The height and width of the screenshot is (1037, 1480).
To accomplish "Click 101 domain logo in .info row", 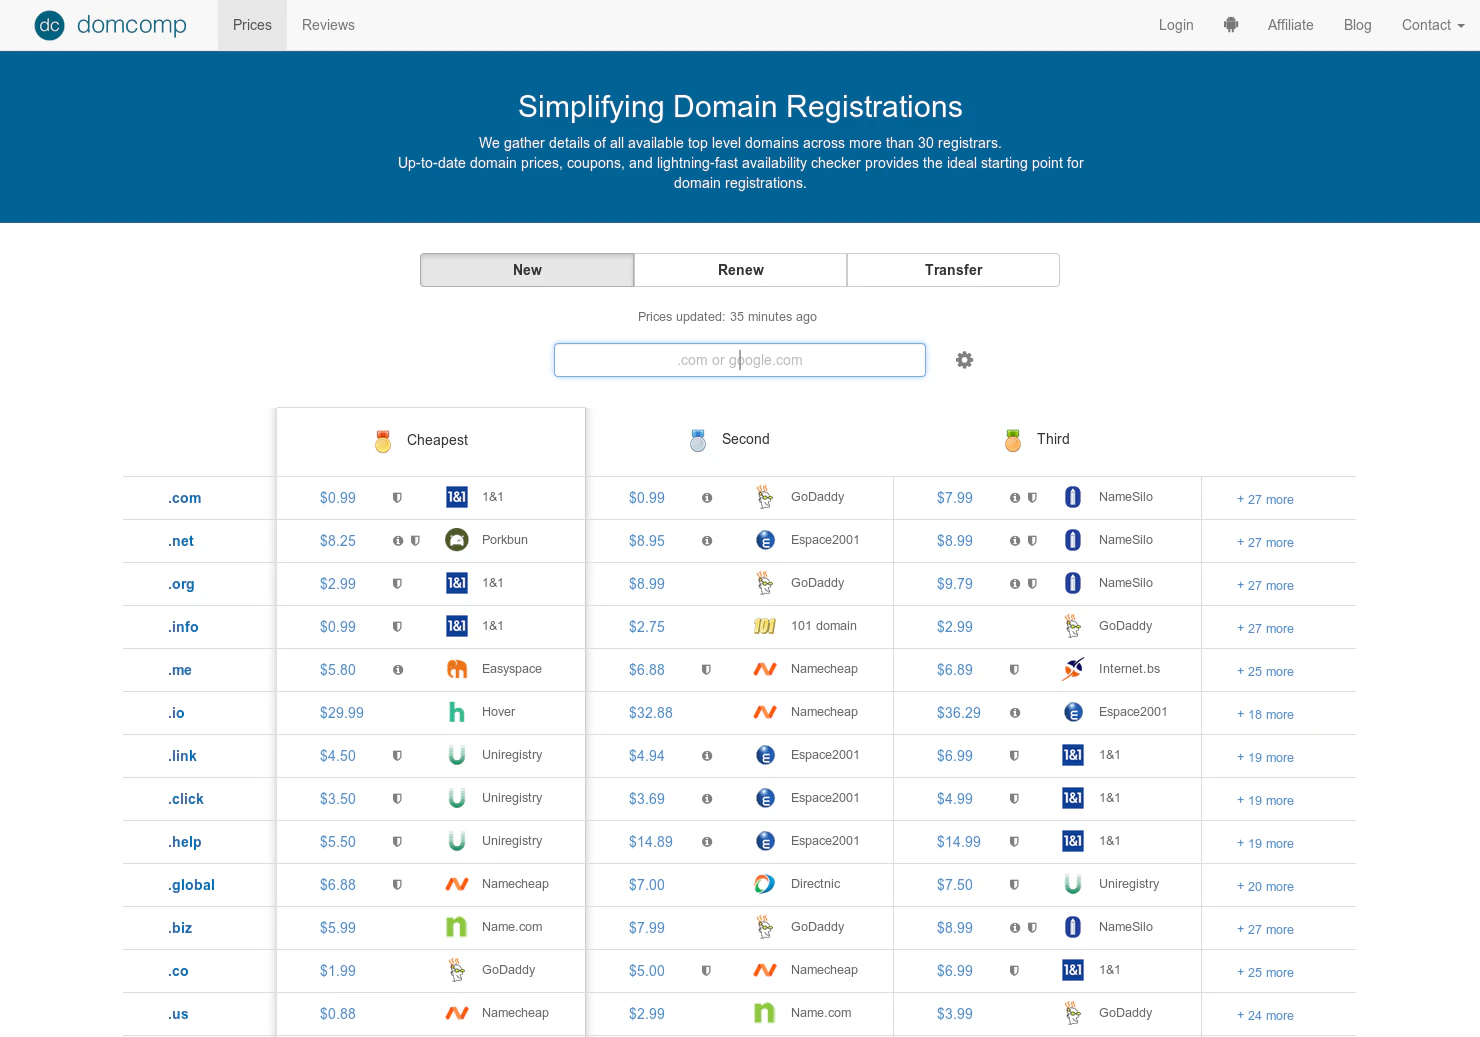I will (765, 626).
